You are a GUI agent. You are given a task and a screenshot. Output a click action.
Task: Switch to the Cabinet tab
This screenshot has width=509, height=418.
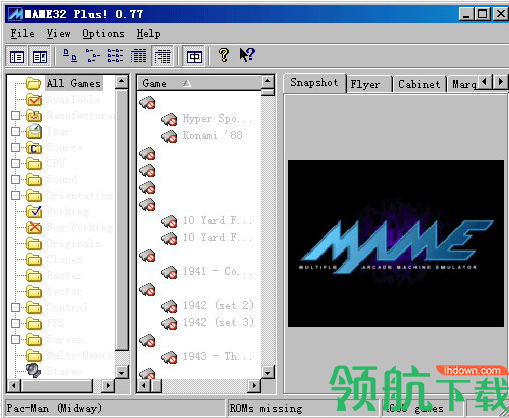[419, 84]
